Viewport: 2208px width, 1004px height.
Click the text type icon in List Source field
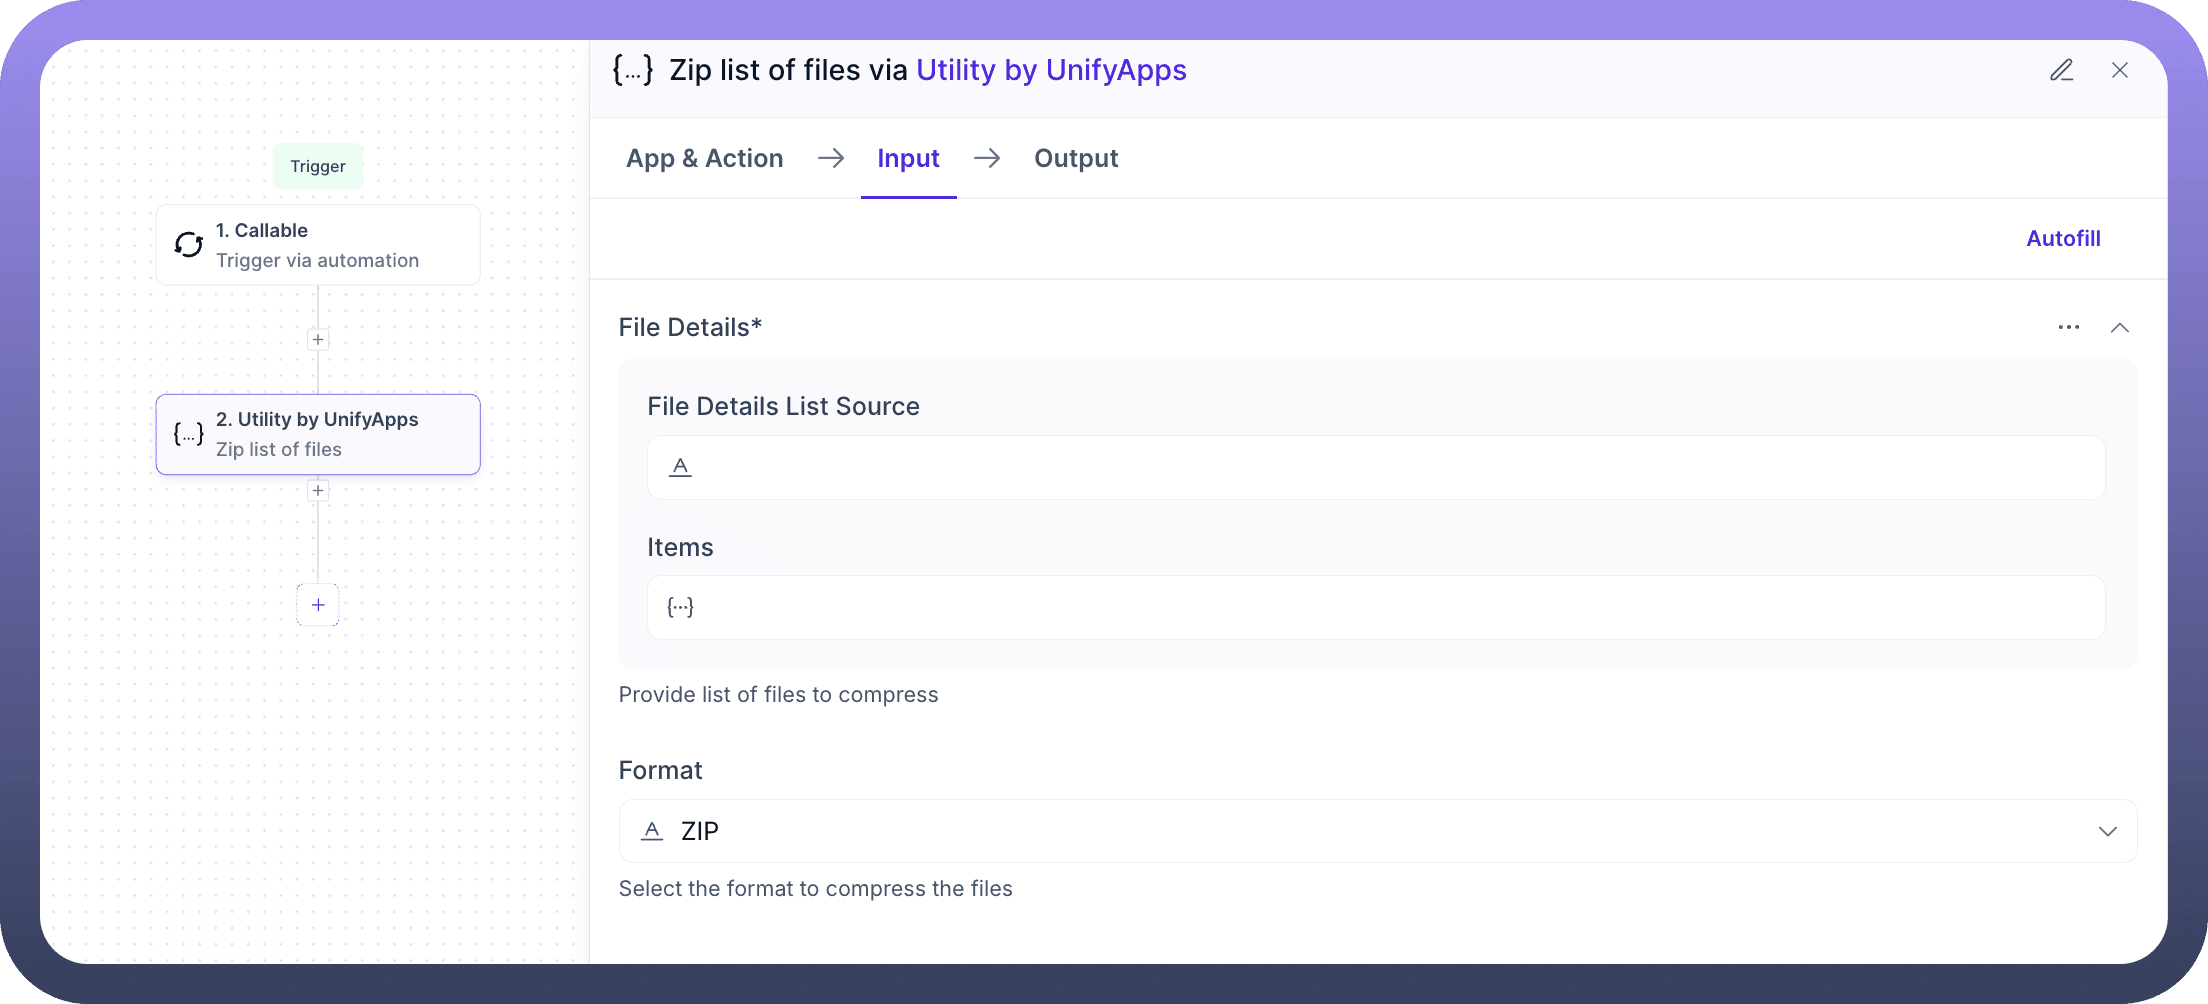(x=680, y=467)
